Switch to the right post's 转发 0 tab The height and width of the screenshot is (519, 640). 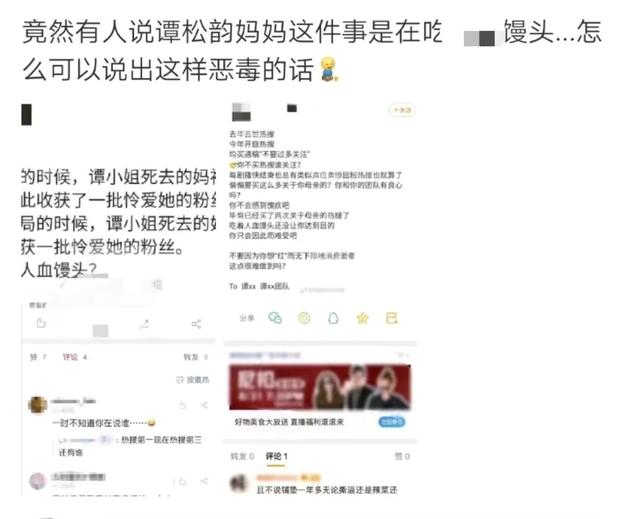click(x=242, y=456)
